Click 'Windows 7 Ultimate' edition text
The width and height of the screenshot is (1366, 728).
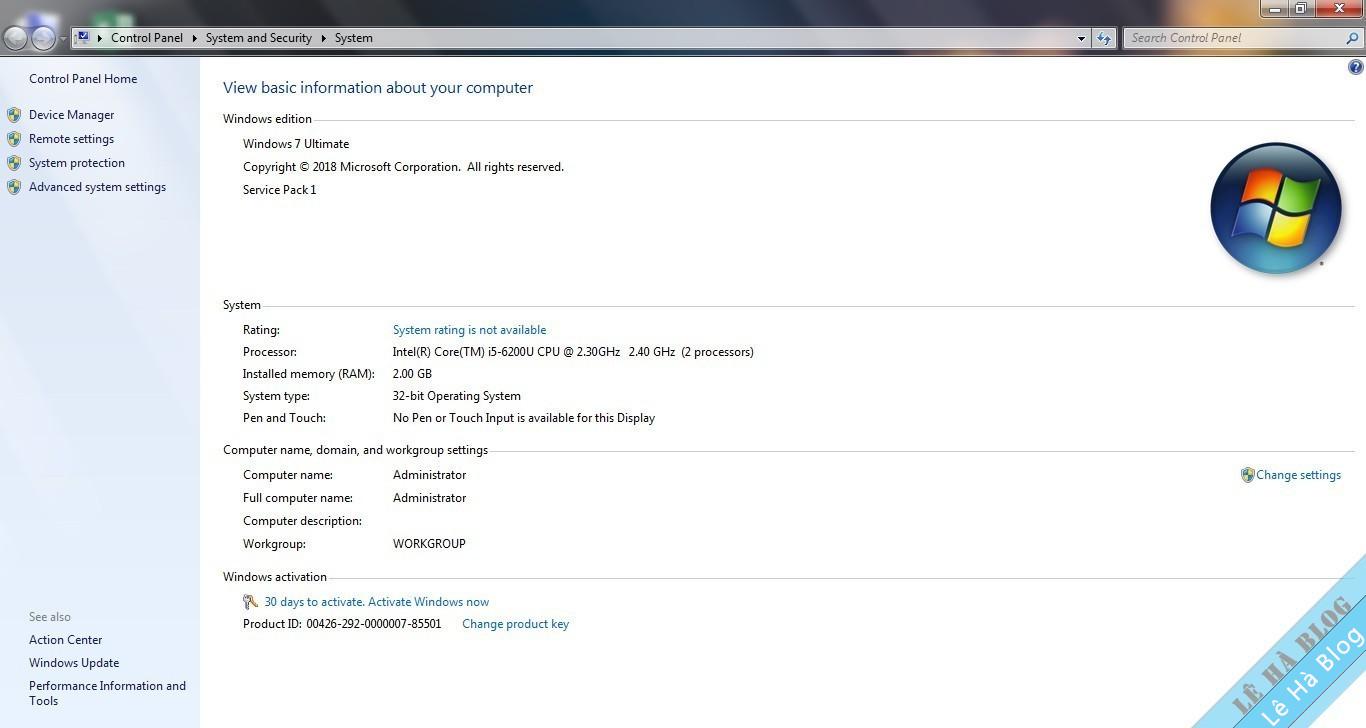(x=296, y=144)
